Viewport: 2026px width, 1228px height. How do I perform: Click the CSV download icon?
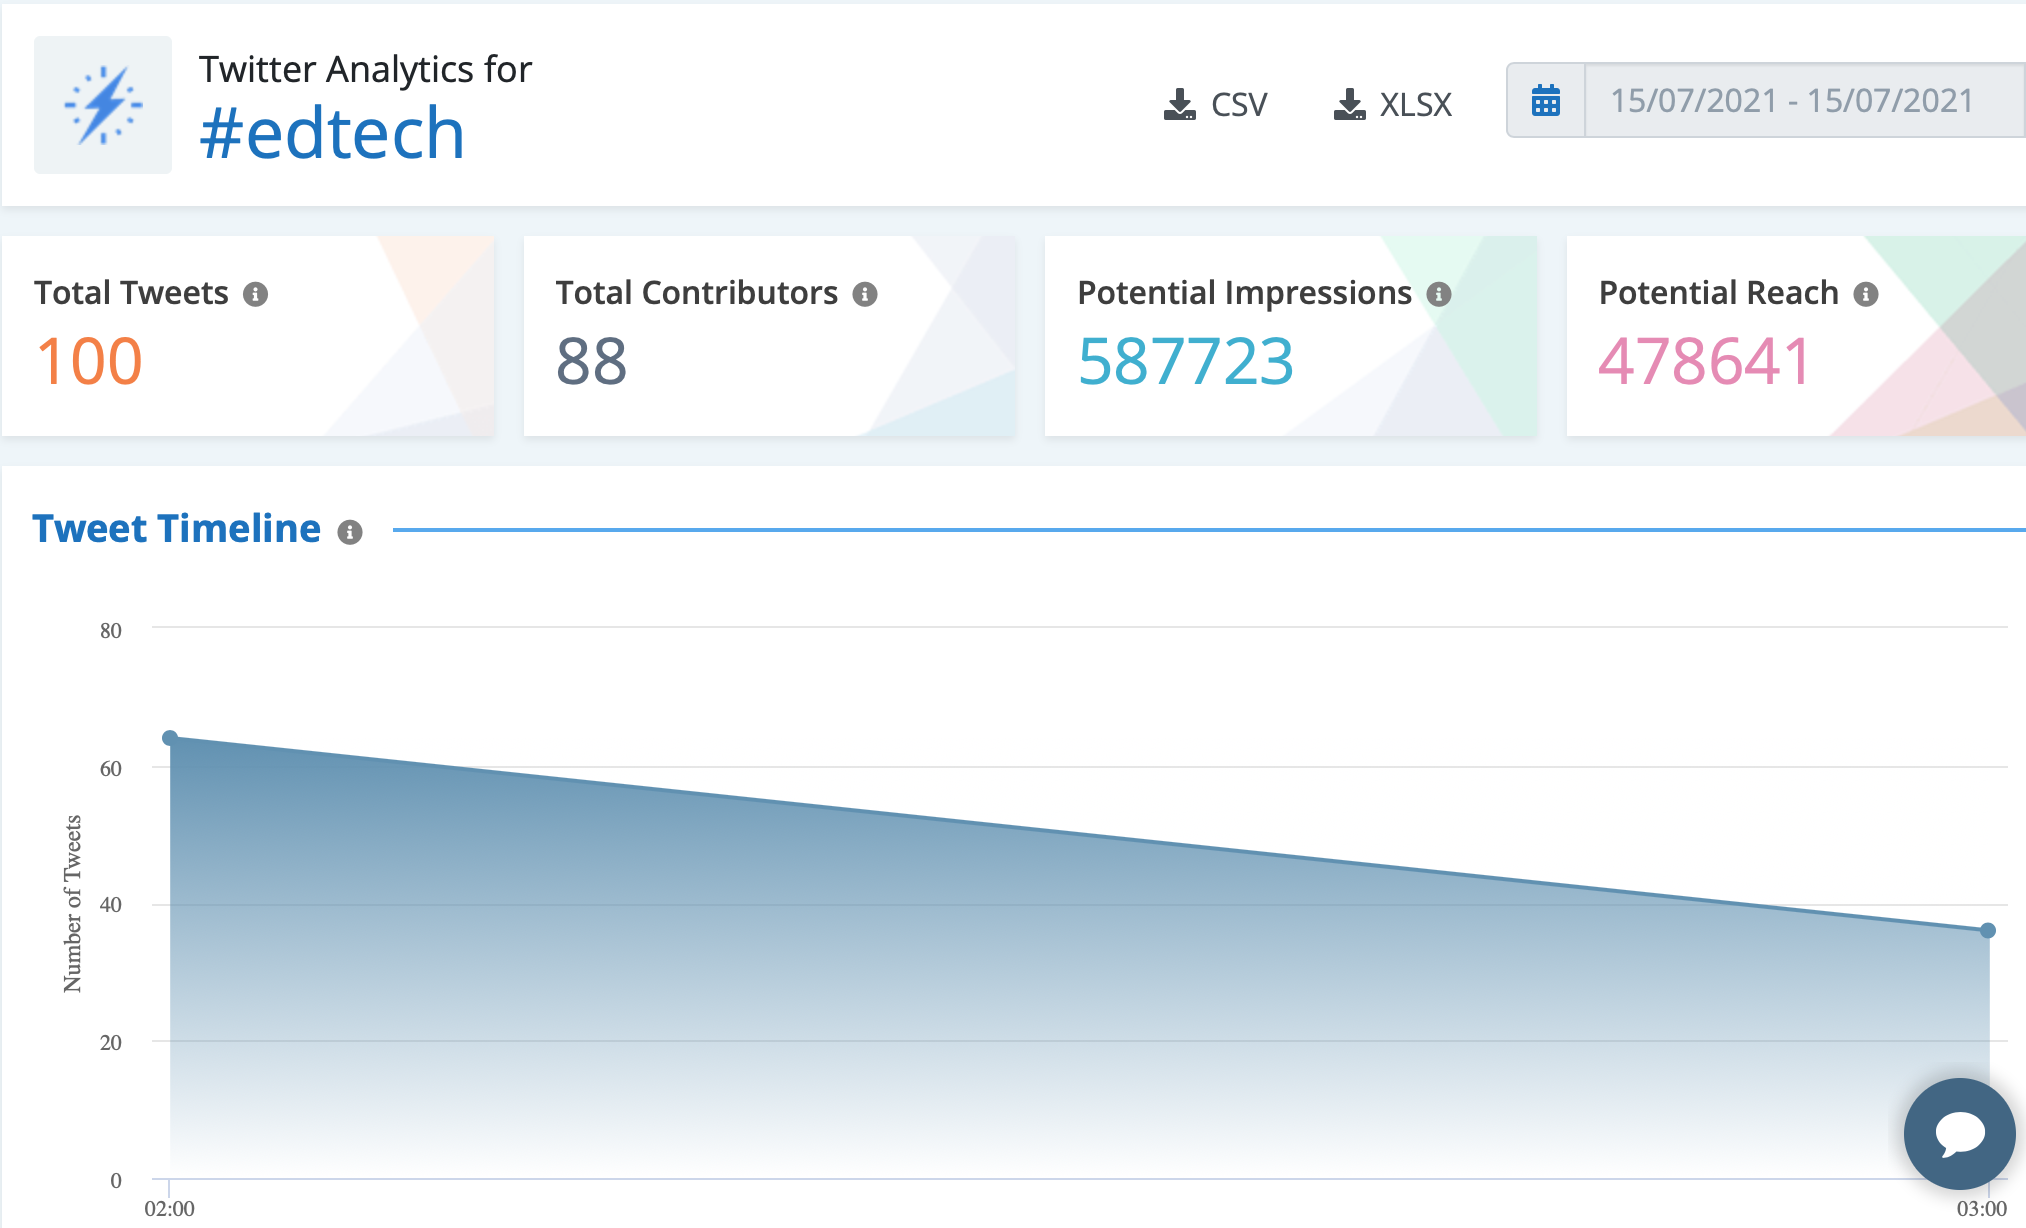pos(1180,104)
